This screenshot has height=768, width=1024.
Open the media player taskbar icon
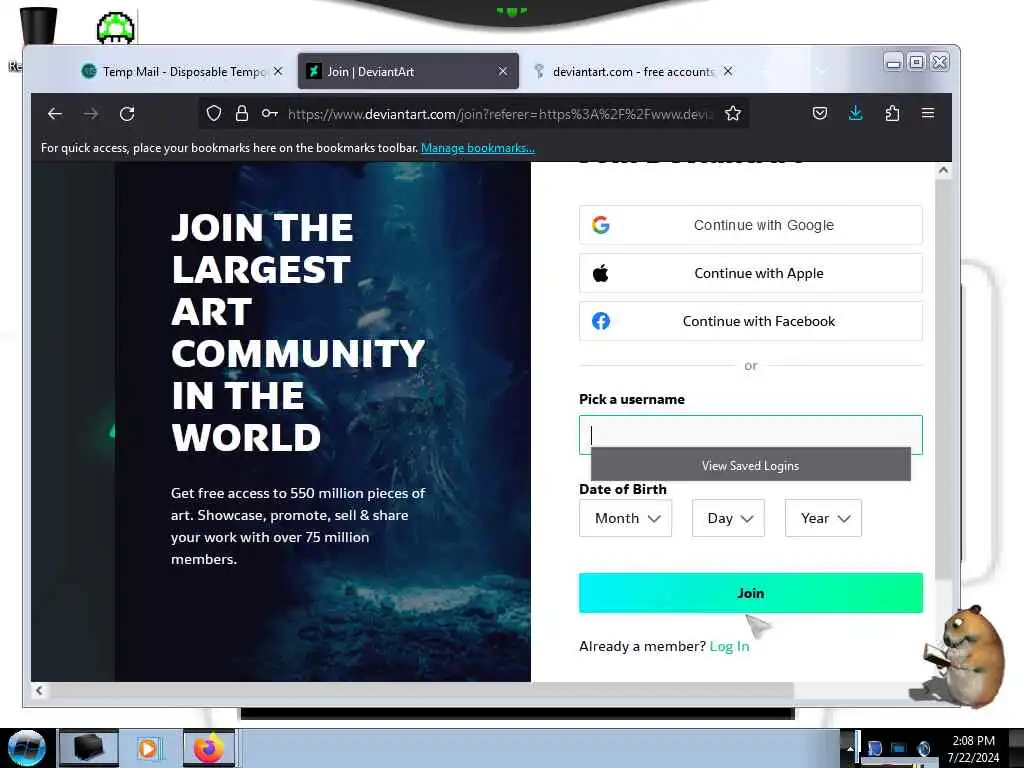148,748
